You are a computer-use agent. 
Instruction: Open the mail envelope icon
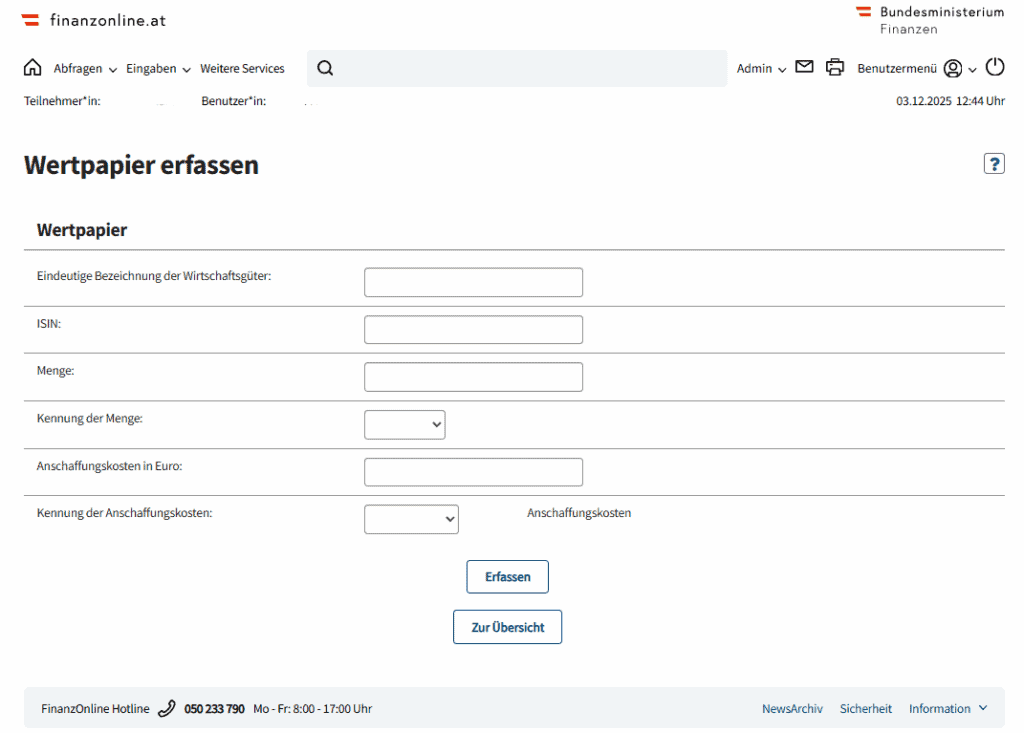(804, 67)
